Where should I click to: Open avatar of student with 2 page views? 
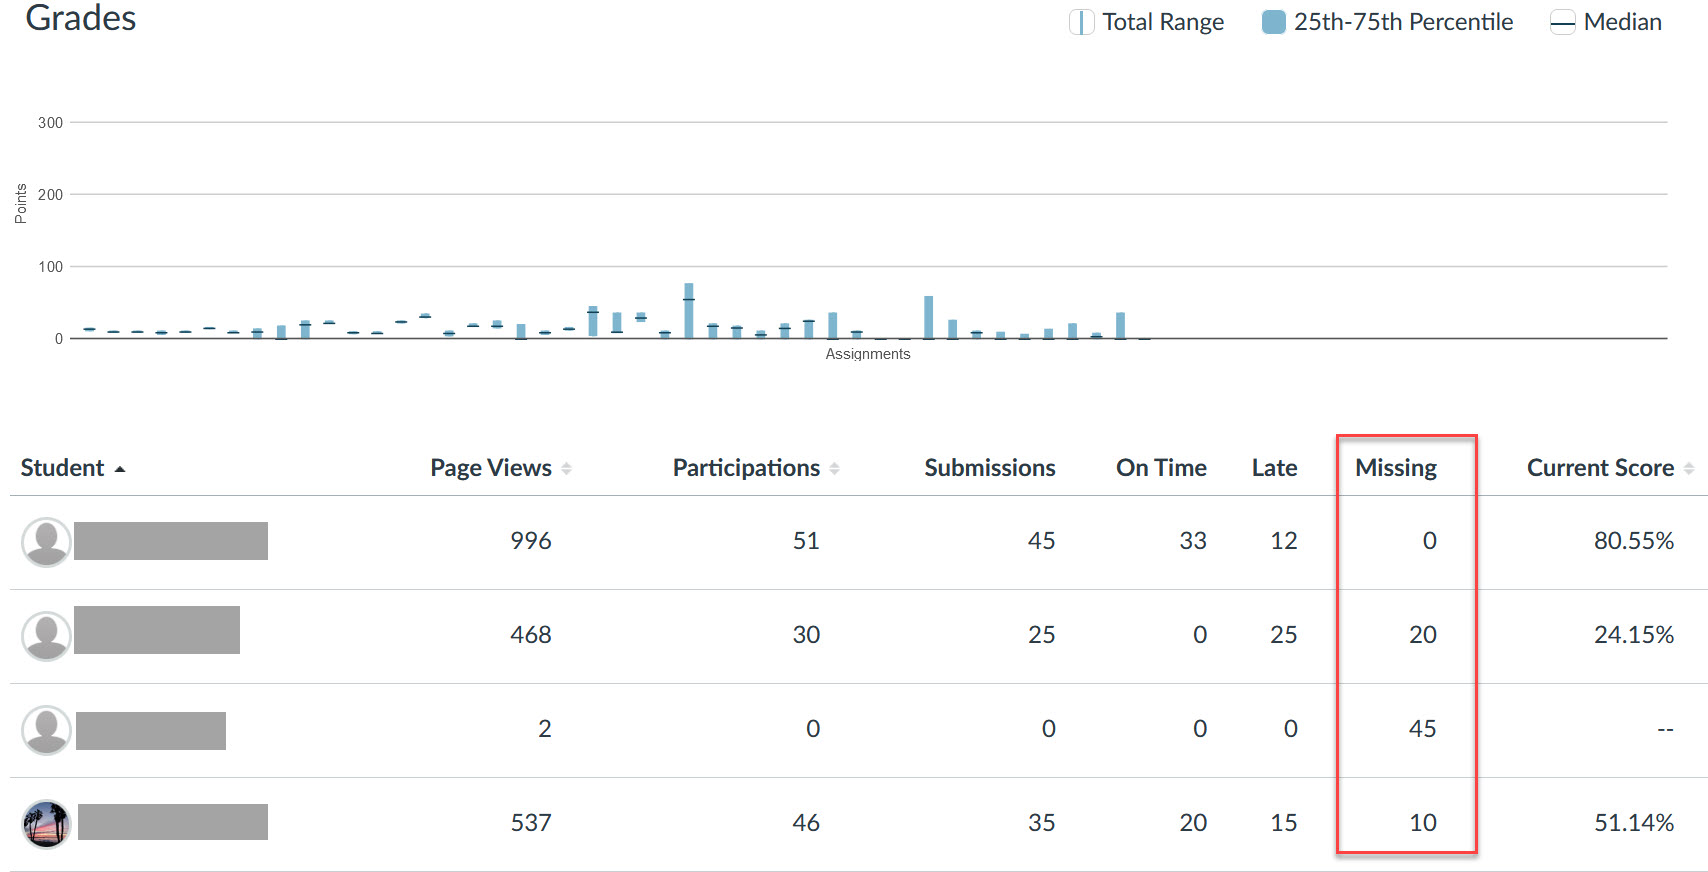click(46, 730)
